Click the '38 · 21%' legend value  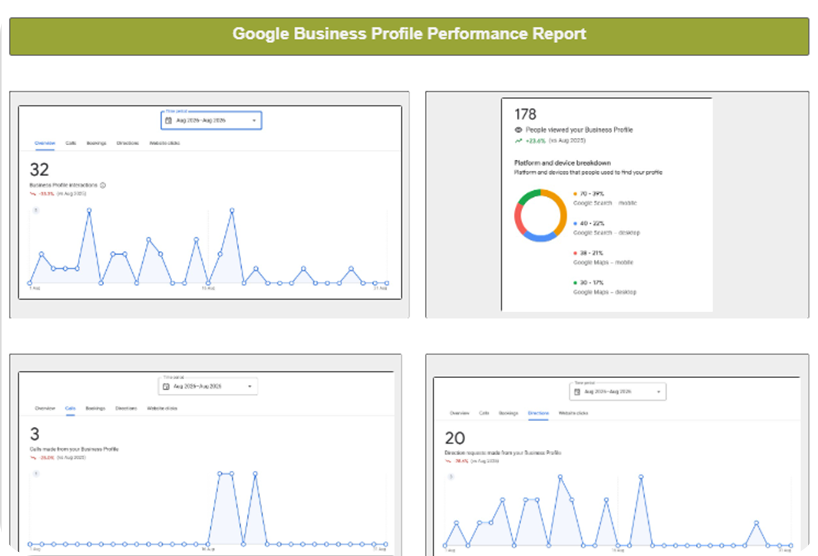click(x=592, y=253)
